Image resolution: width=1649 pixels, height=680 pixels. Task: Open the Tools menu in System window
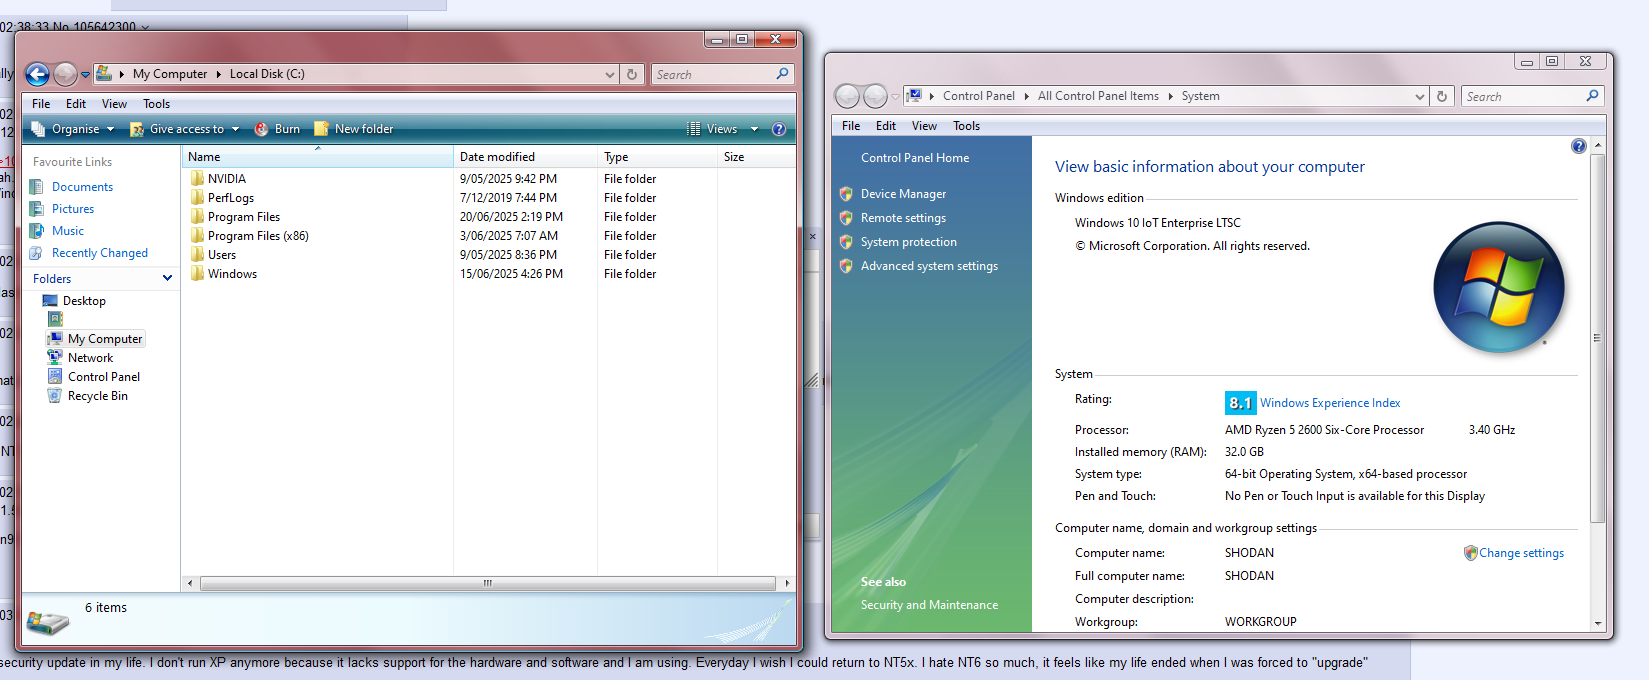click(966, 126)
